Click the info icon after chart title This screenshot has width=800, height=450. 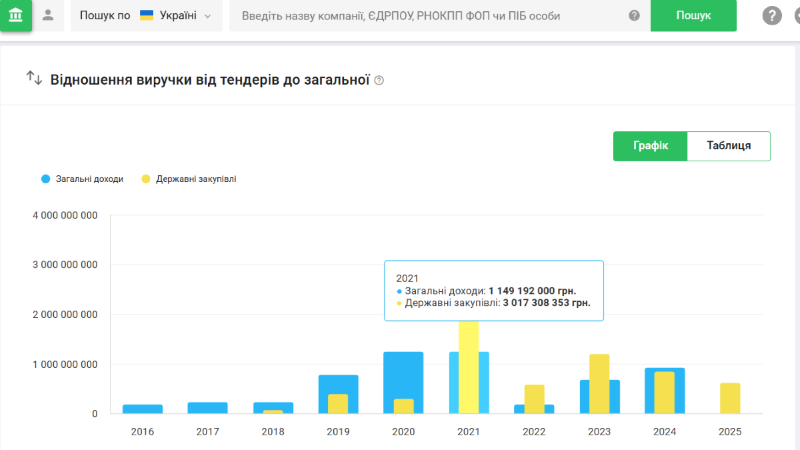point(379,80)
